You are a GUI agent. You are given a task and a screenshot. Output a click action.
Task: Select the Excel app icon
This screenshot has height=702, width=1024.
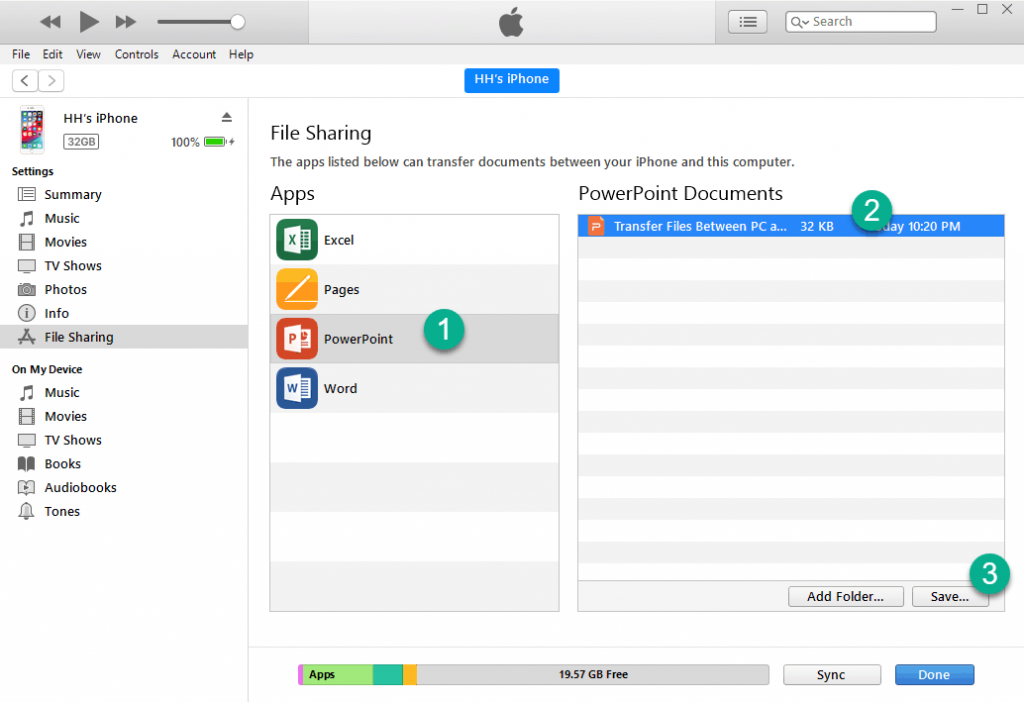(x=296, y=239)
